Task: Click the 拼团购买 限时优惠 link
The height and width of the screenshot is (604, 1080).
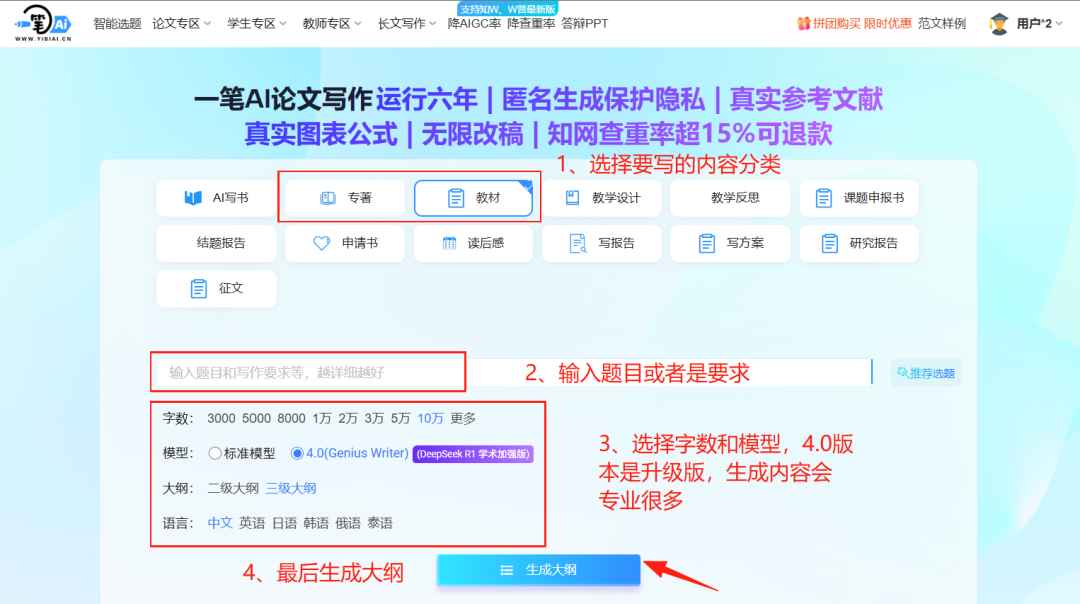Action: pos(862,23)
